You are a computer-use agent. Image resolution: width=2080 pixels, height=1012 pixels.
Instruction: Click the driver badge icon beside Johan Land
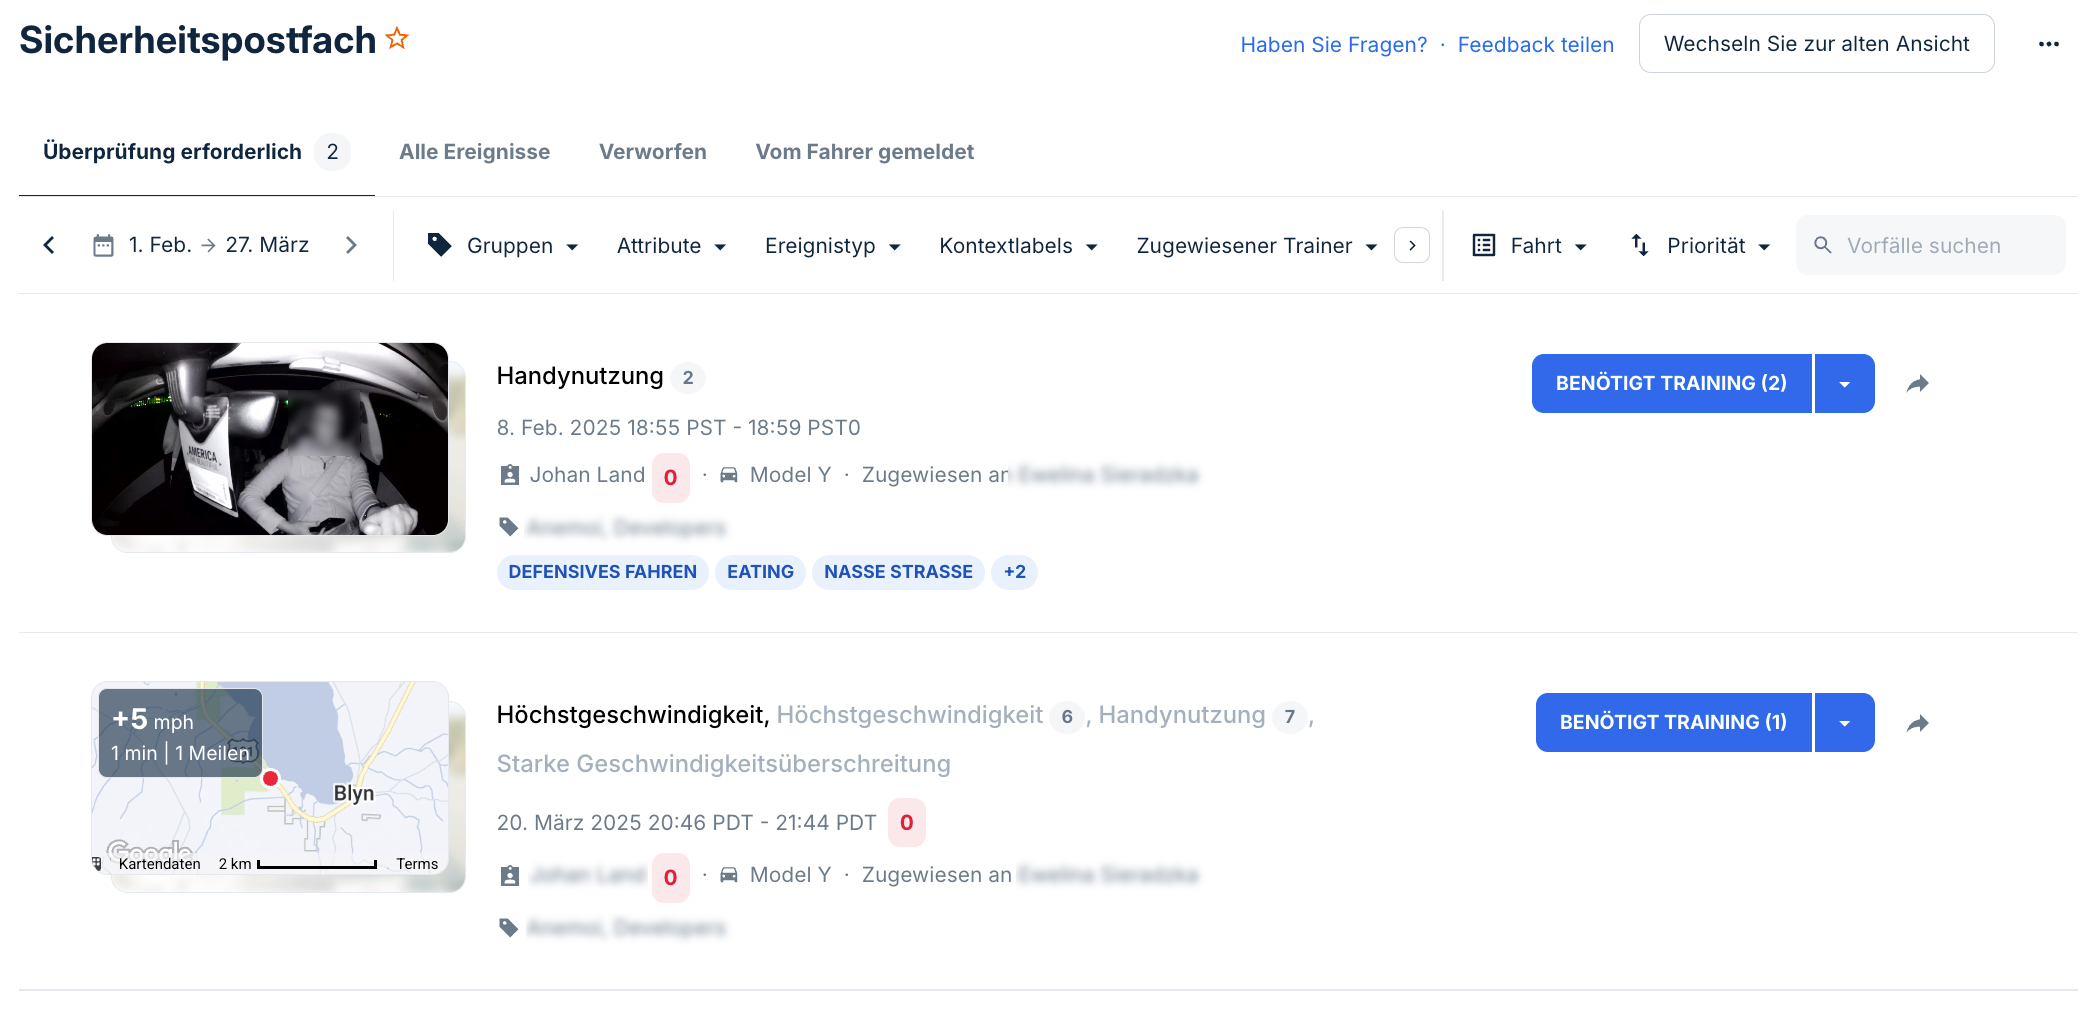pyautogui.click(x=509, y=475)
